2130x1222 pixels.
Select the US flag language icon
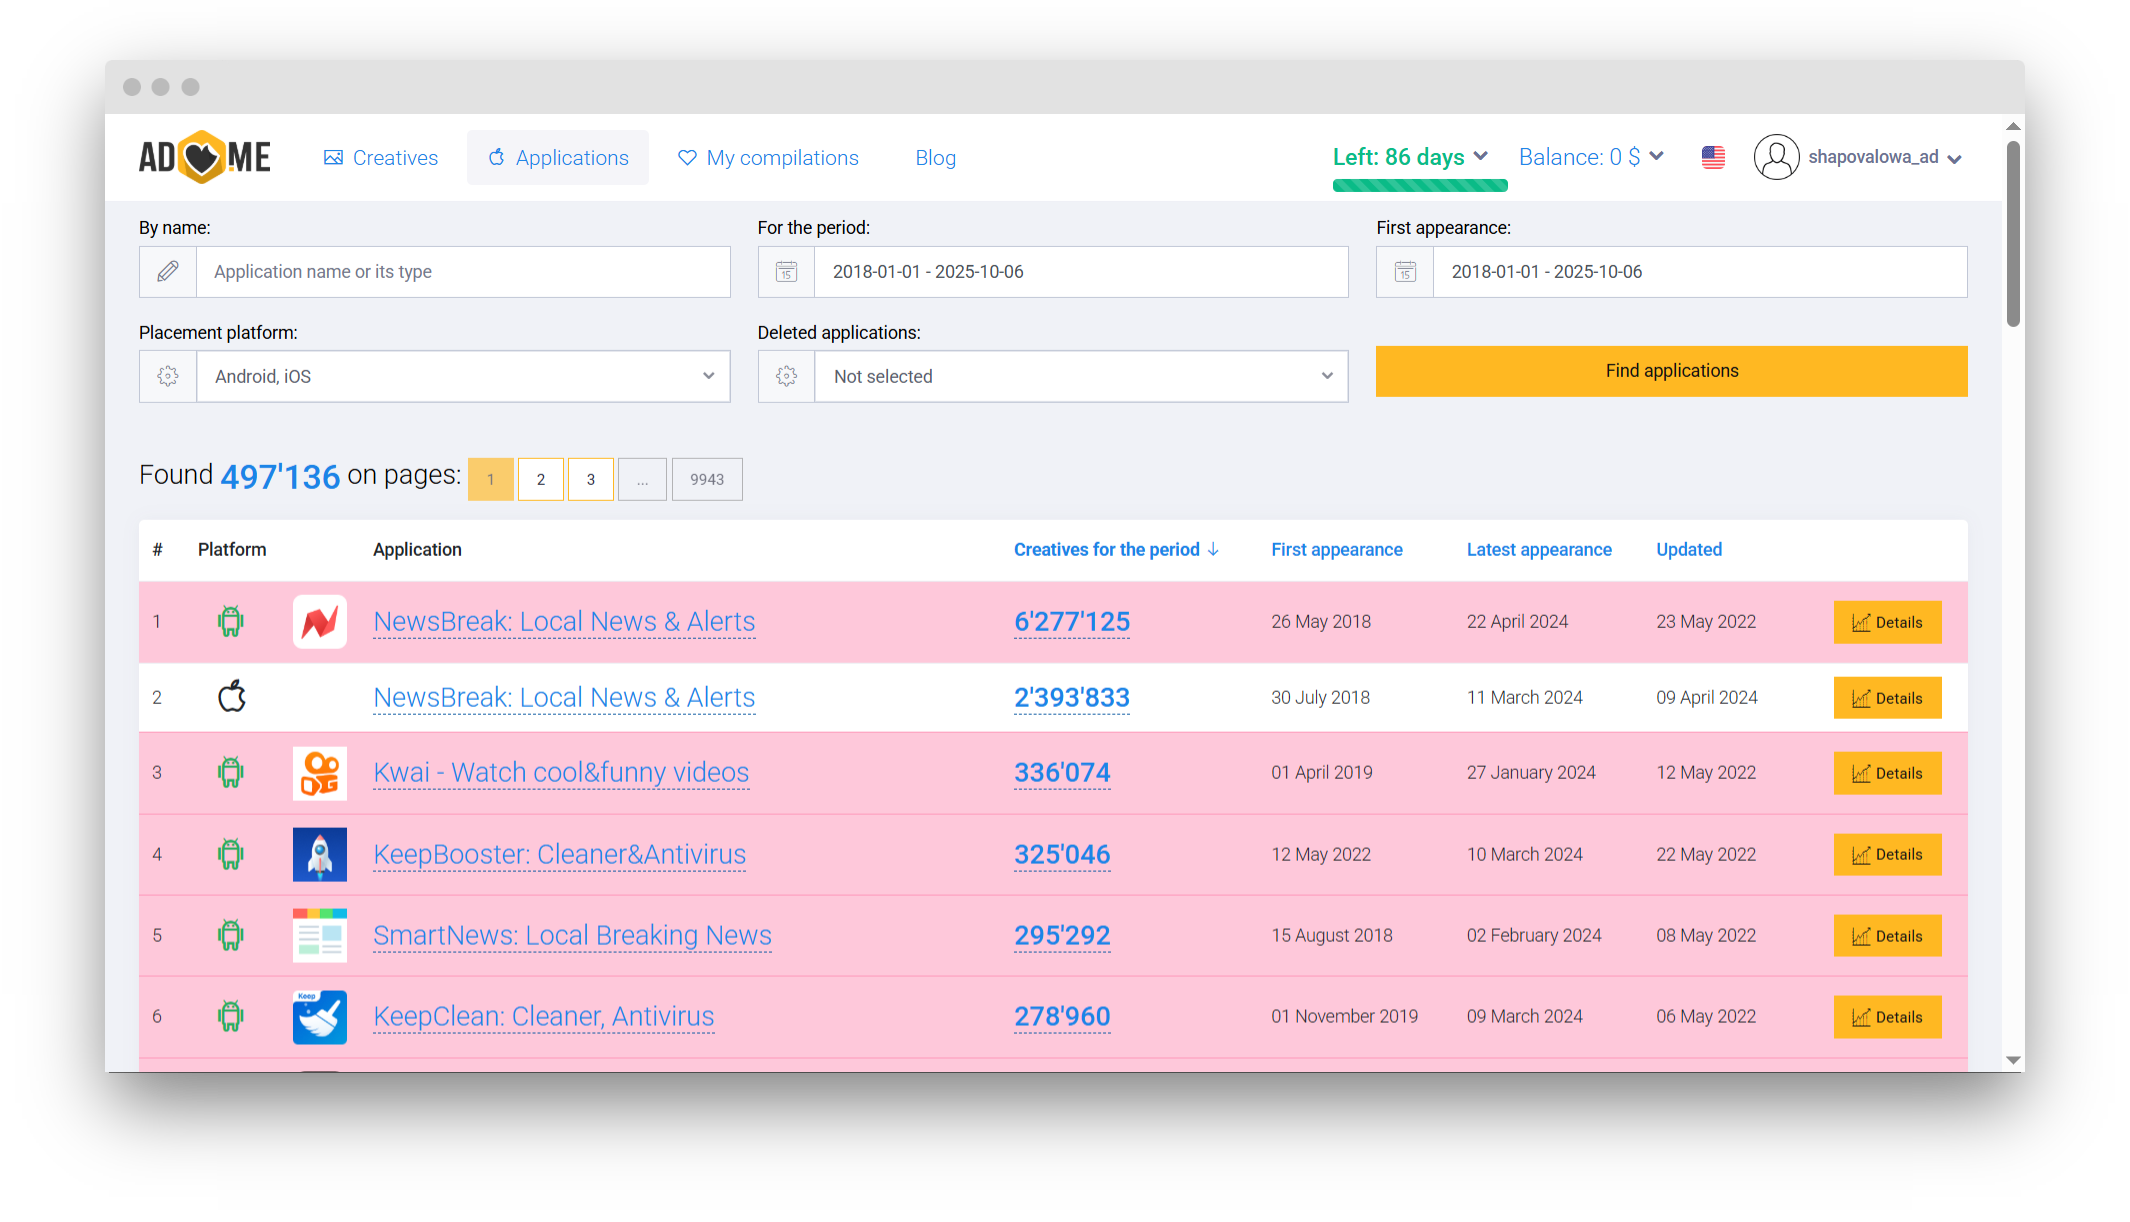1713,157
